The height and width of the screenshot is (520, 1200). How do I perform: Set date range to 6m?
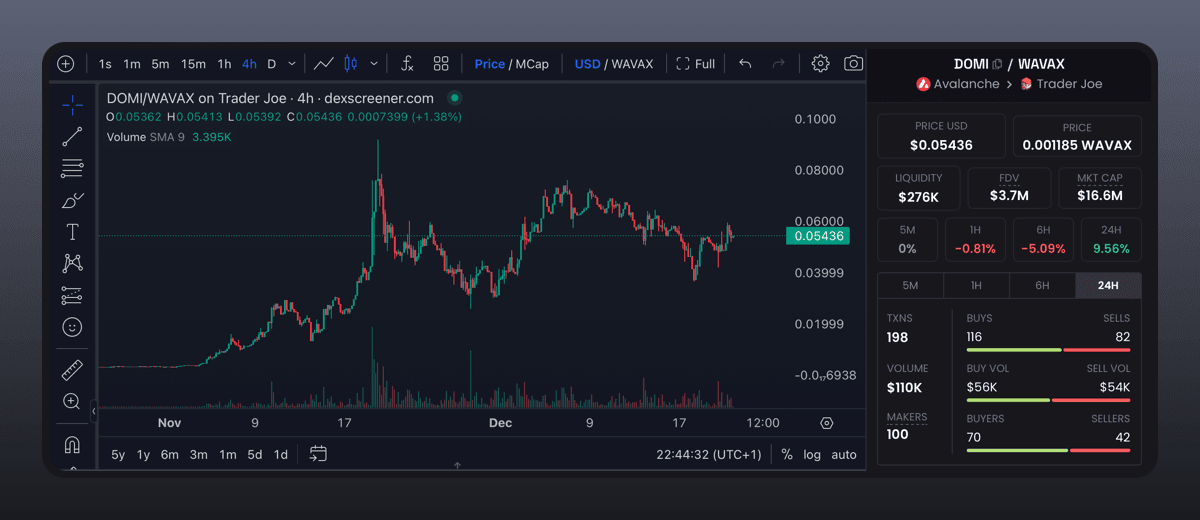(x=170, y=454)
